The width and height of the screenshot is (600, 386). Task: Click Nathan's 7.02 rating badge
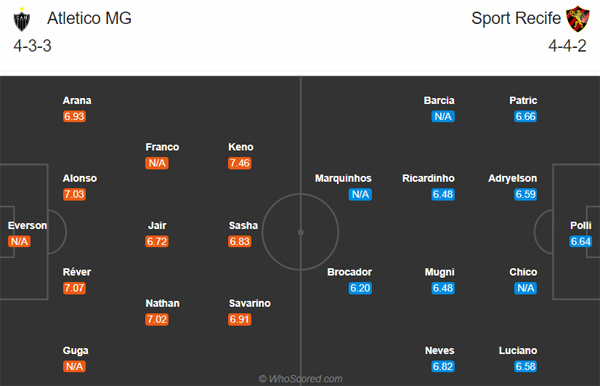[x=157, y=319]
